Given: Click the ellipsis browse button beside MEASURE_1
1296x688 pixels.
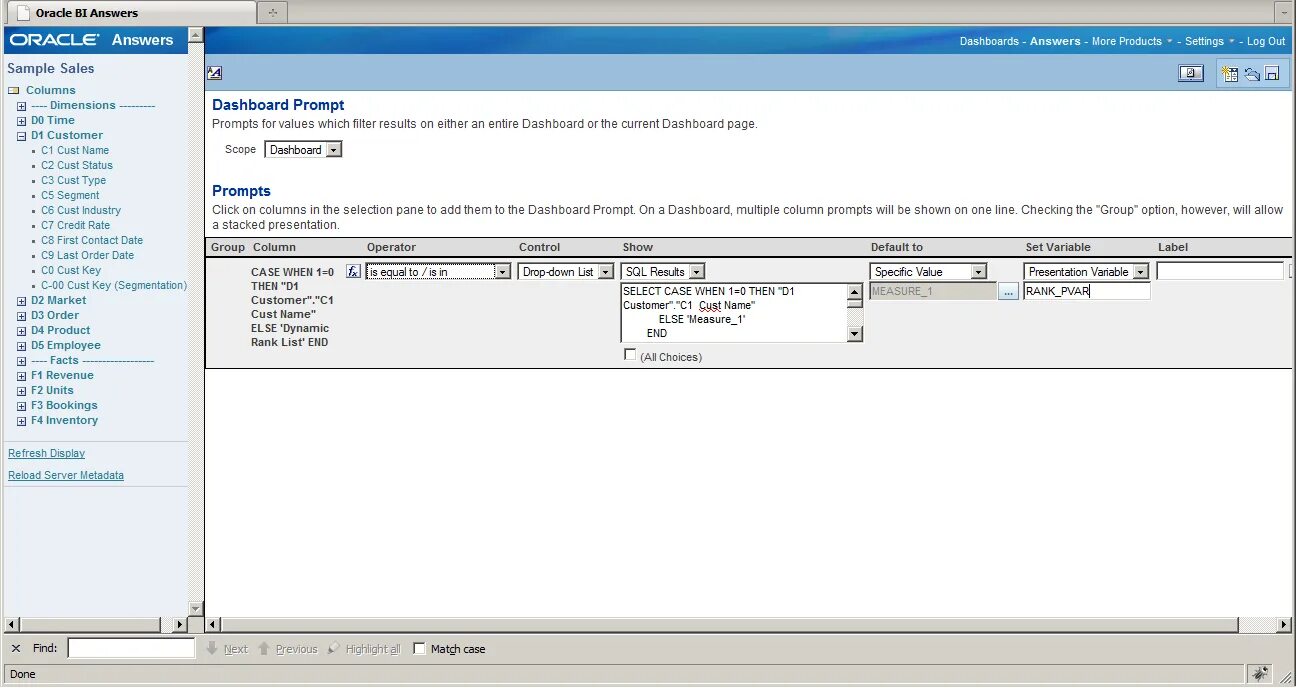Looking at the screenshot, I should (x=1008, y=291).
